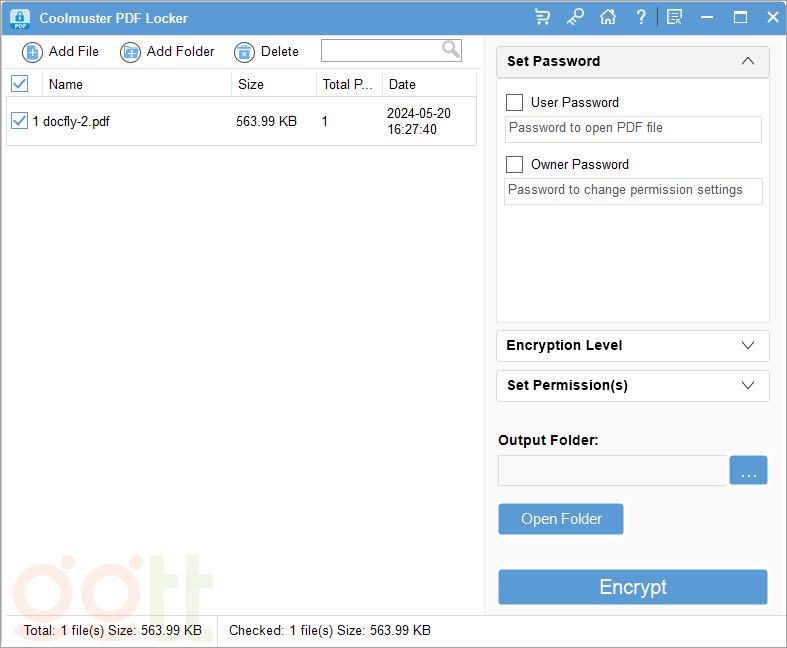Uncheck the docfly-2.pdf file checkbox

click(x=19, y=121)
